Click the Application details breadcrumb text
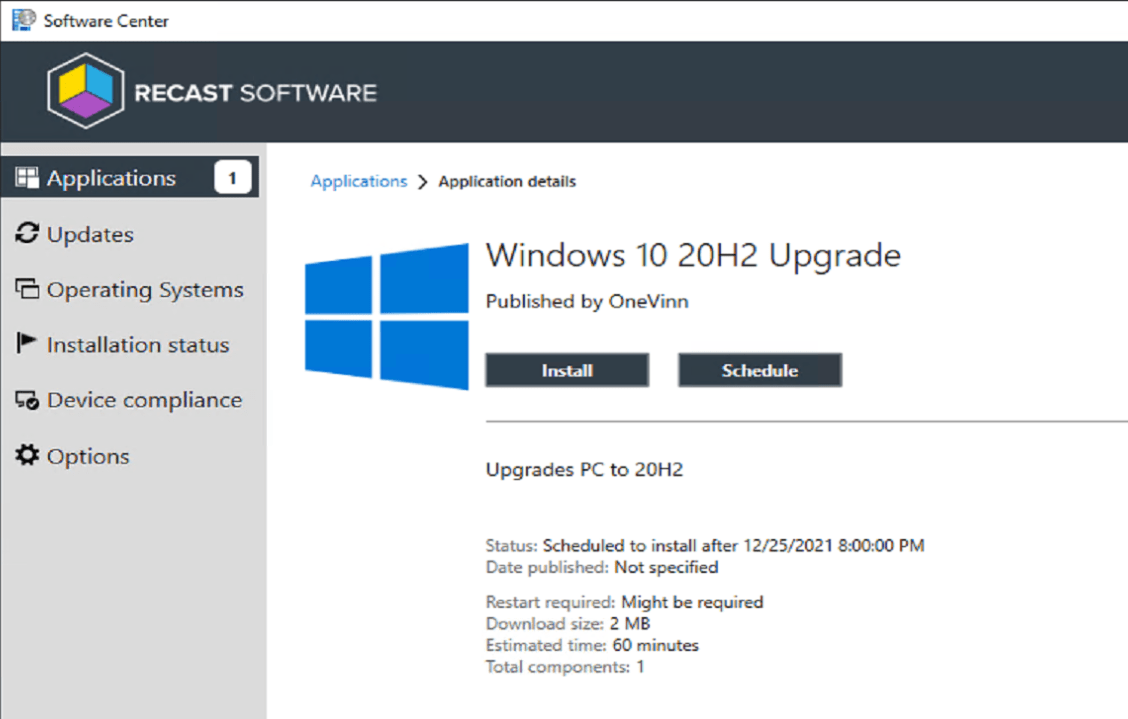Viewport: 1128px width, 719px height. [507, 182]
